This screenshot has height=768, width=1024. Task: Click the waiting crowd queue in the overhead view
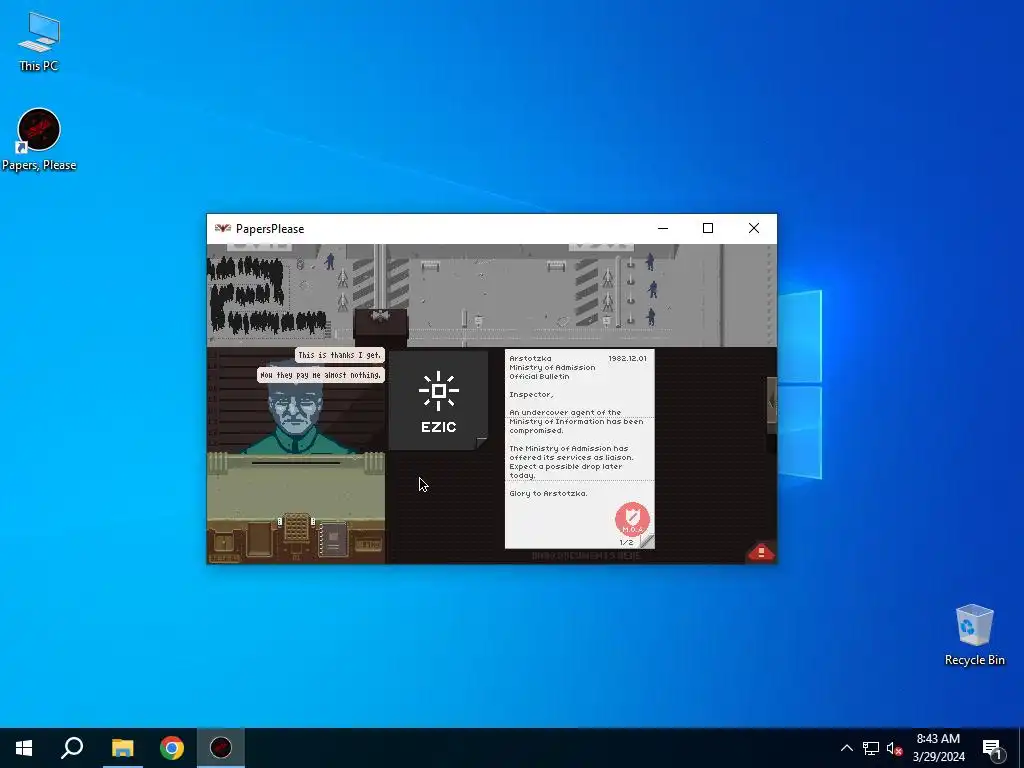[264, 294]
